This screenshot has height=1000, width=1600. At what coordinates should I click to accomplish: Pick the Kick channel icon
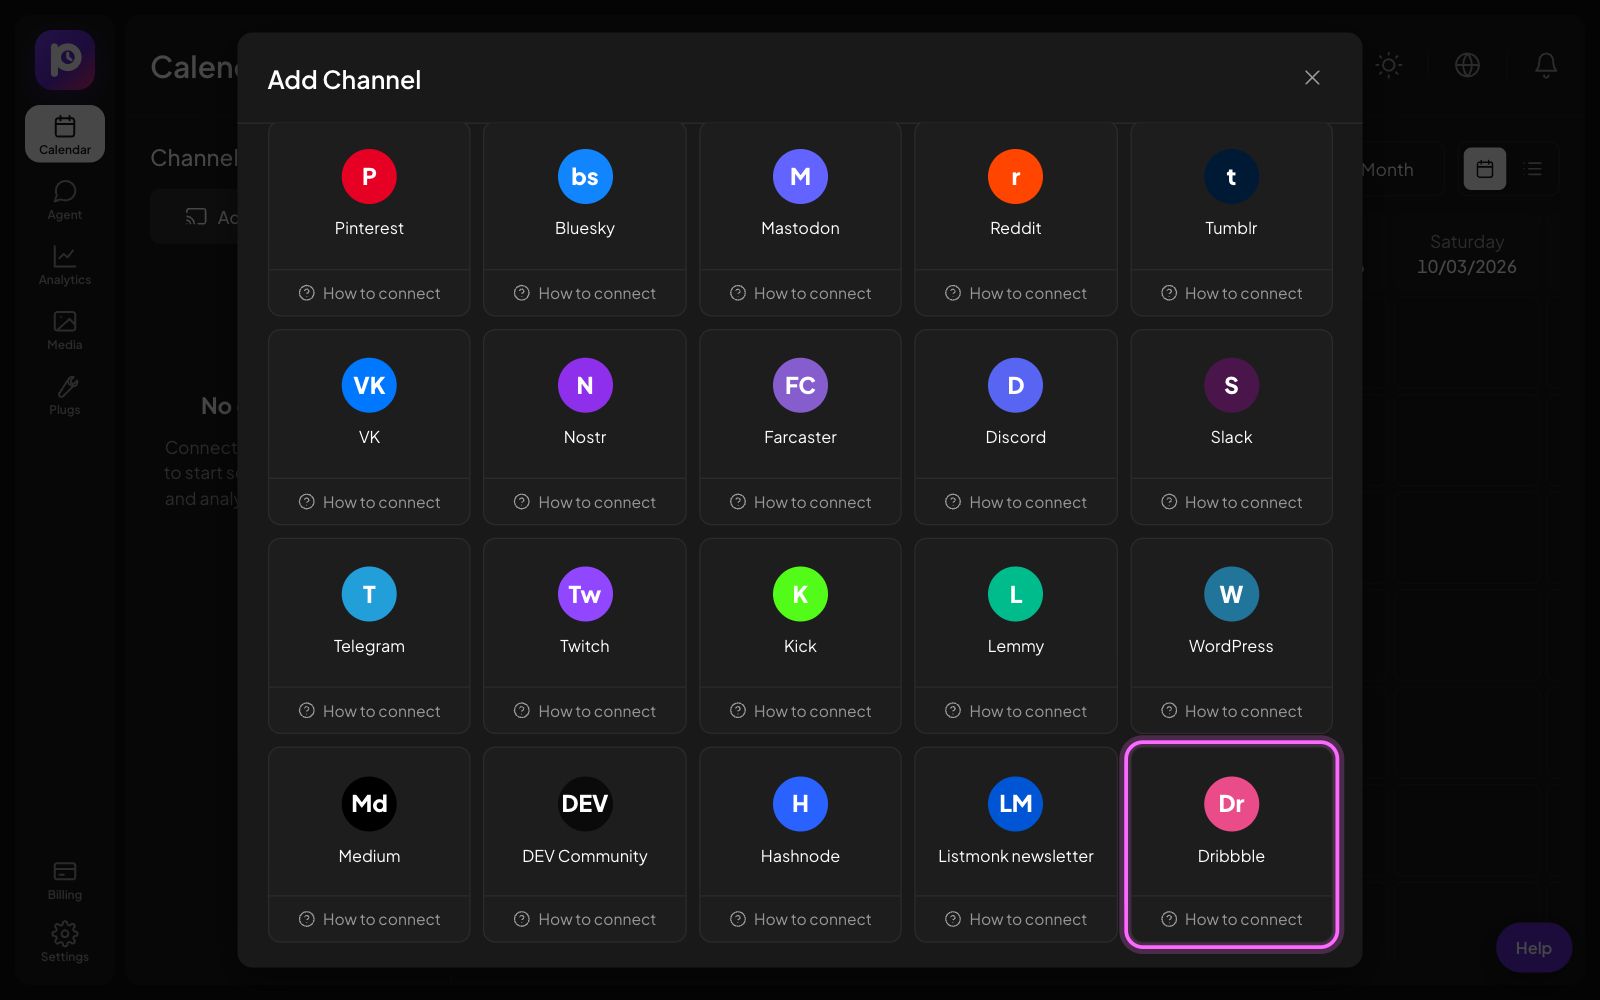tap(800, 594)
